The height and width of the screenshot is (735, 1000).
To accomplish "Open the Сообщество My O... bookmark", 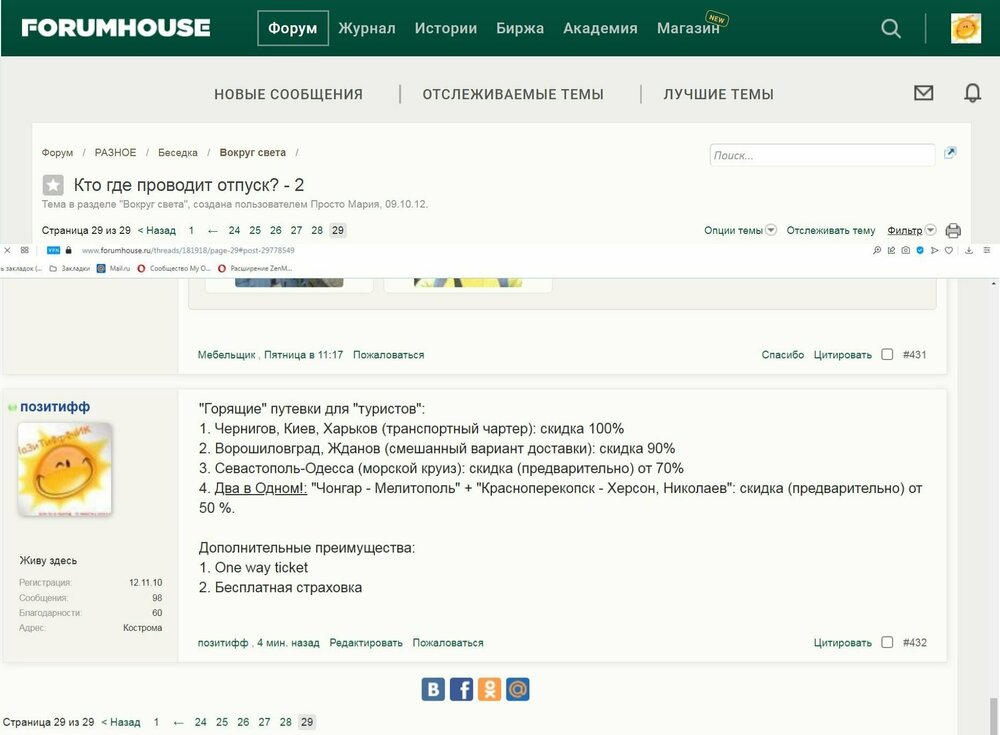I will (173, 269).
